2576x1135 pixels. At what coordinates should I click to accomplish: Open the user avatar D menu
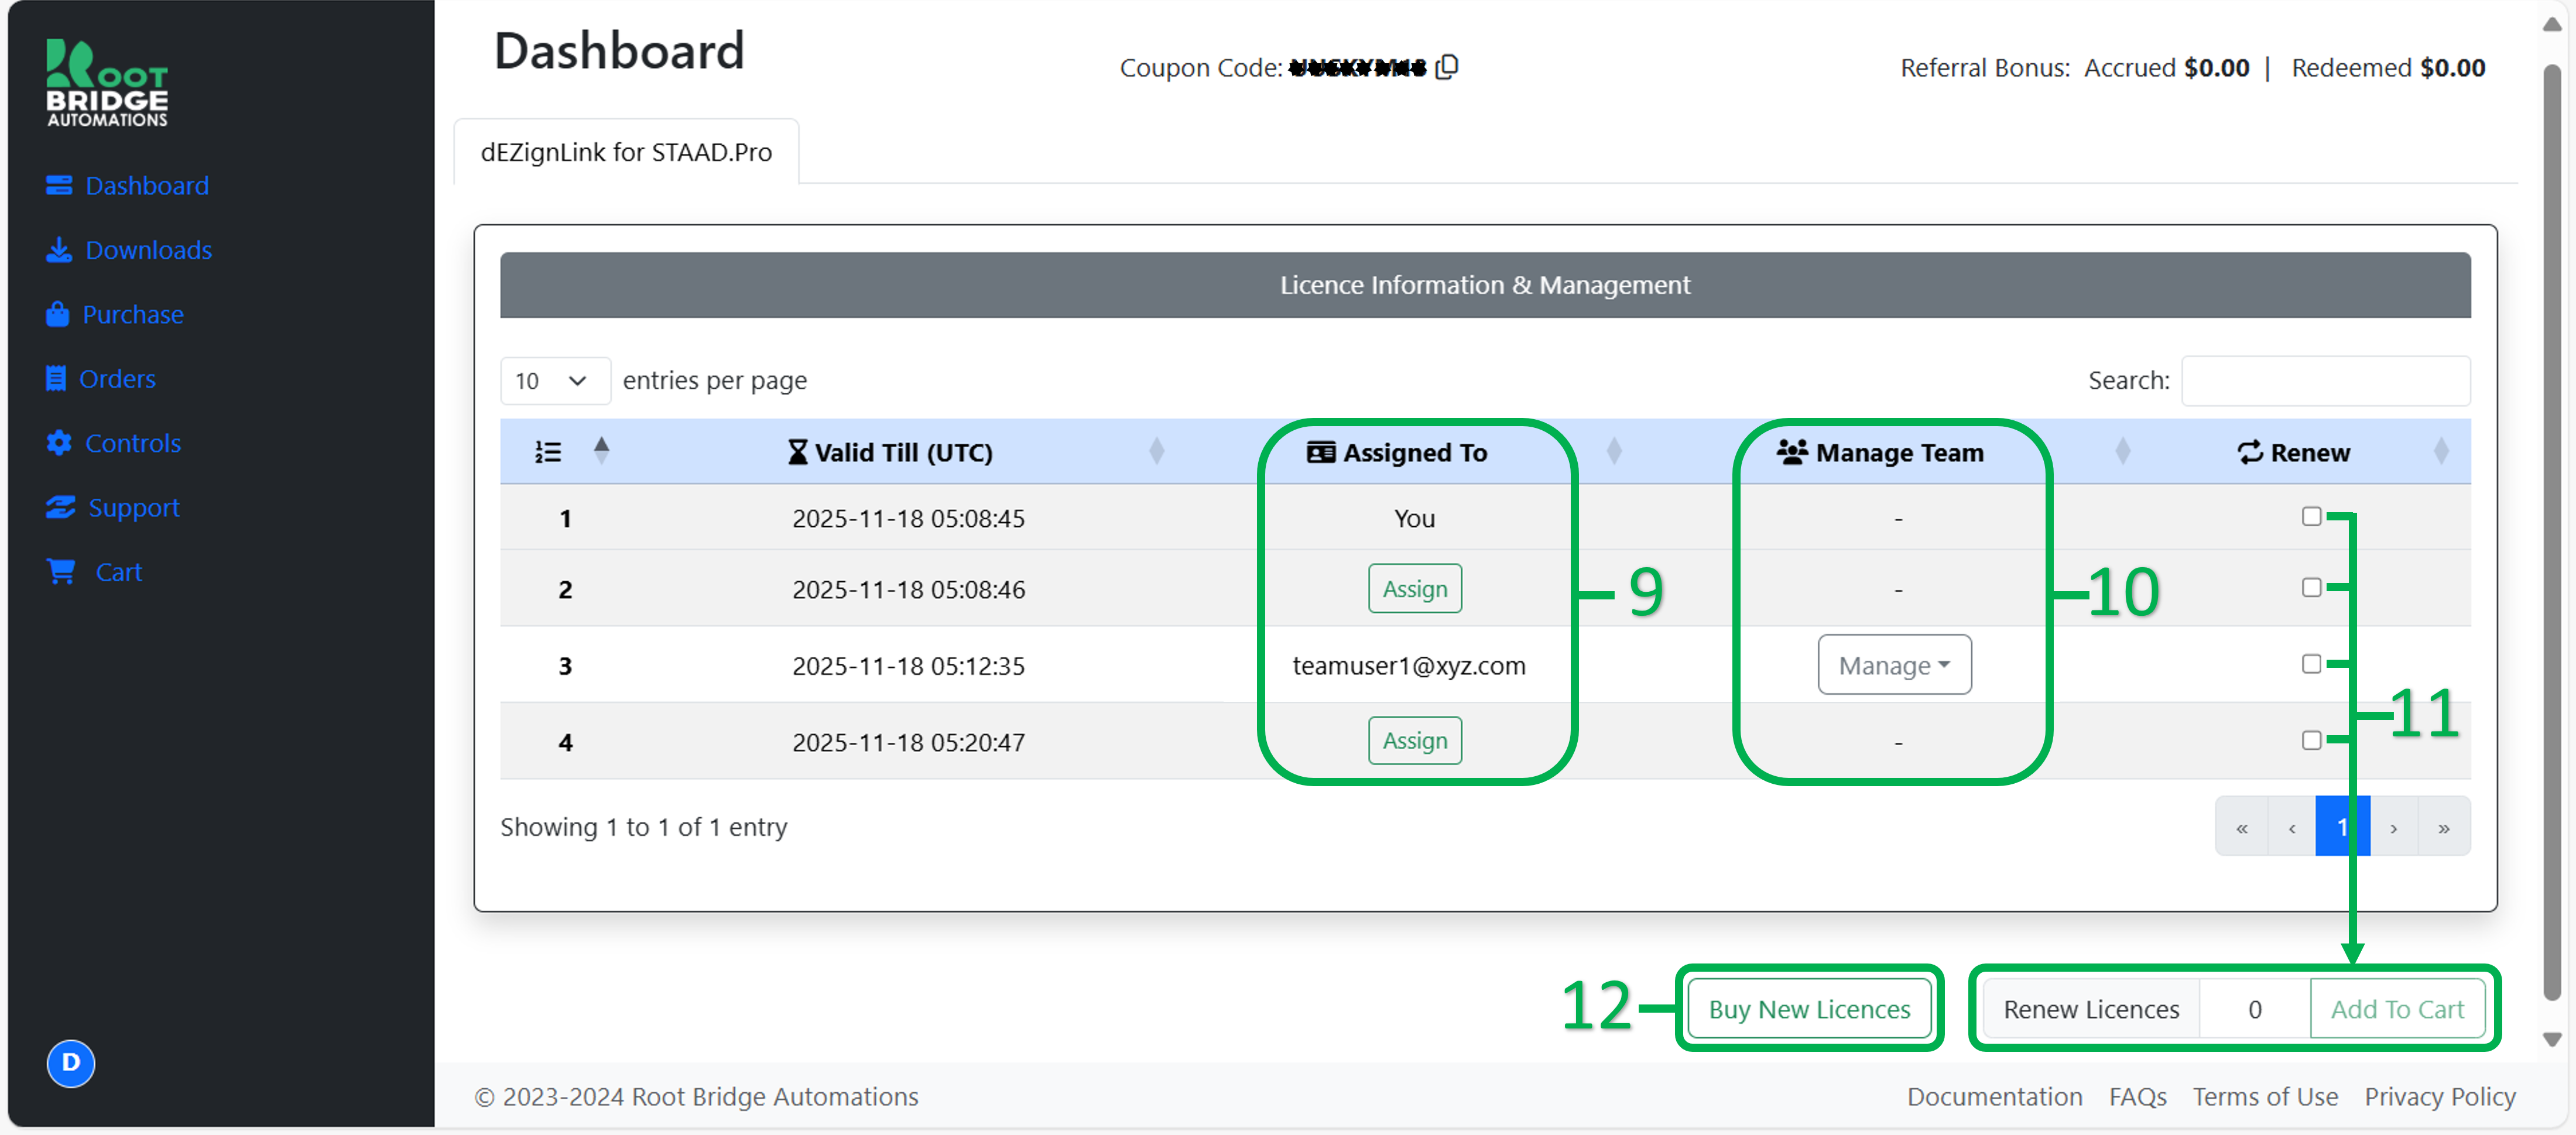[71, 1063]
